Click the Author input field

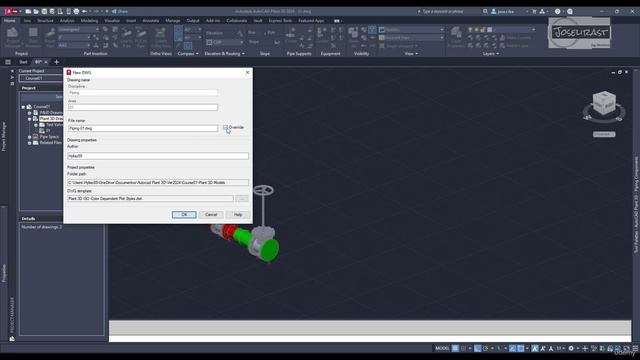pos(158,156)
